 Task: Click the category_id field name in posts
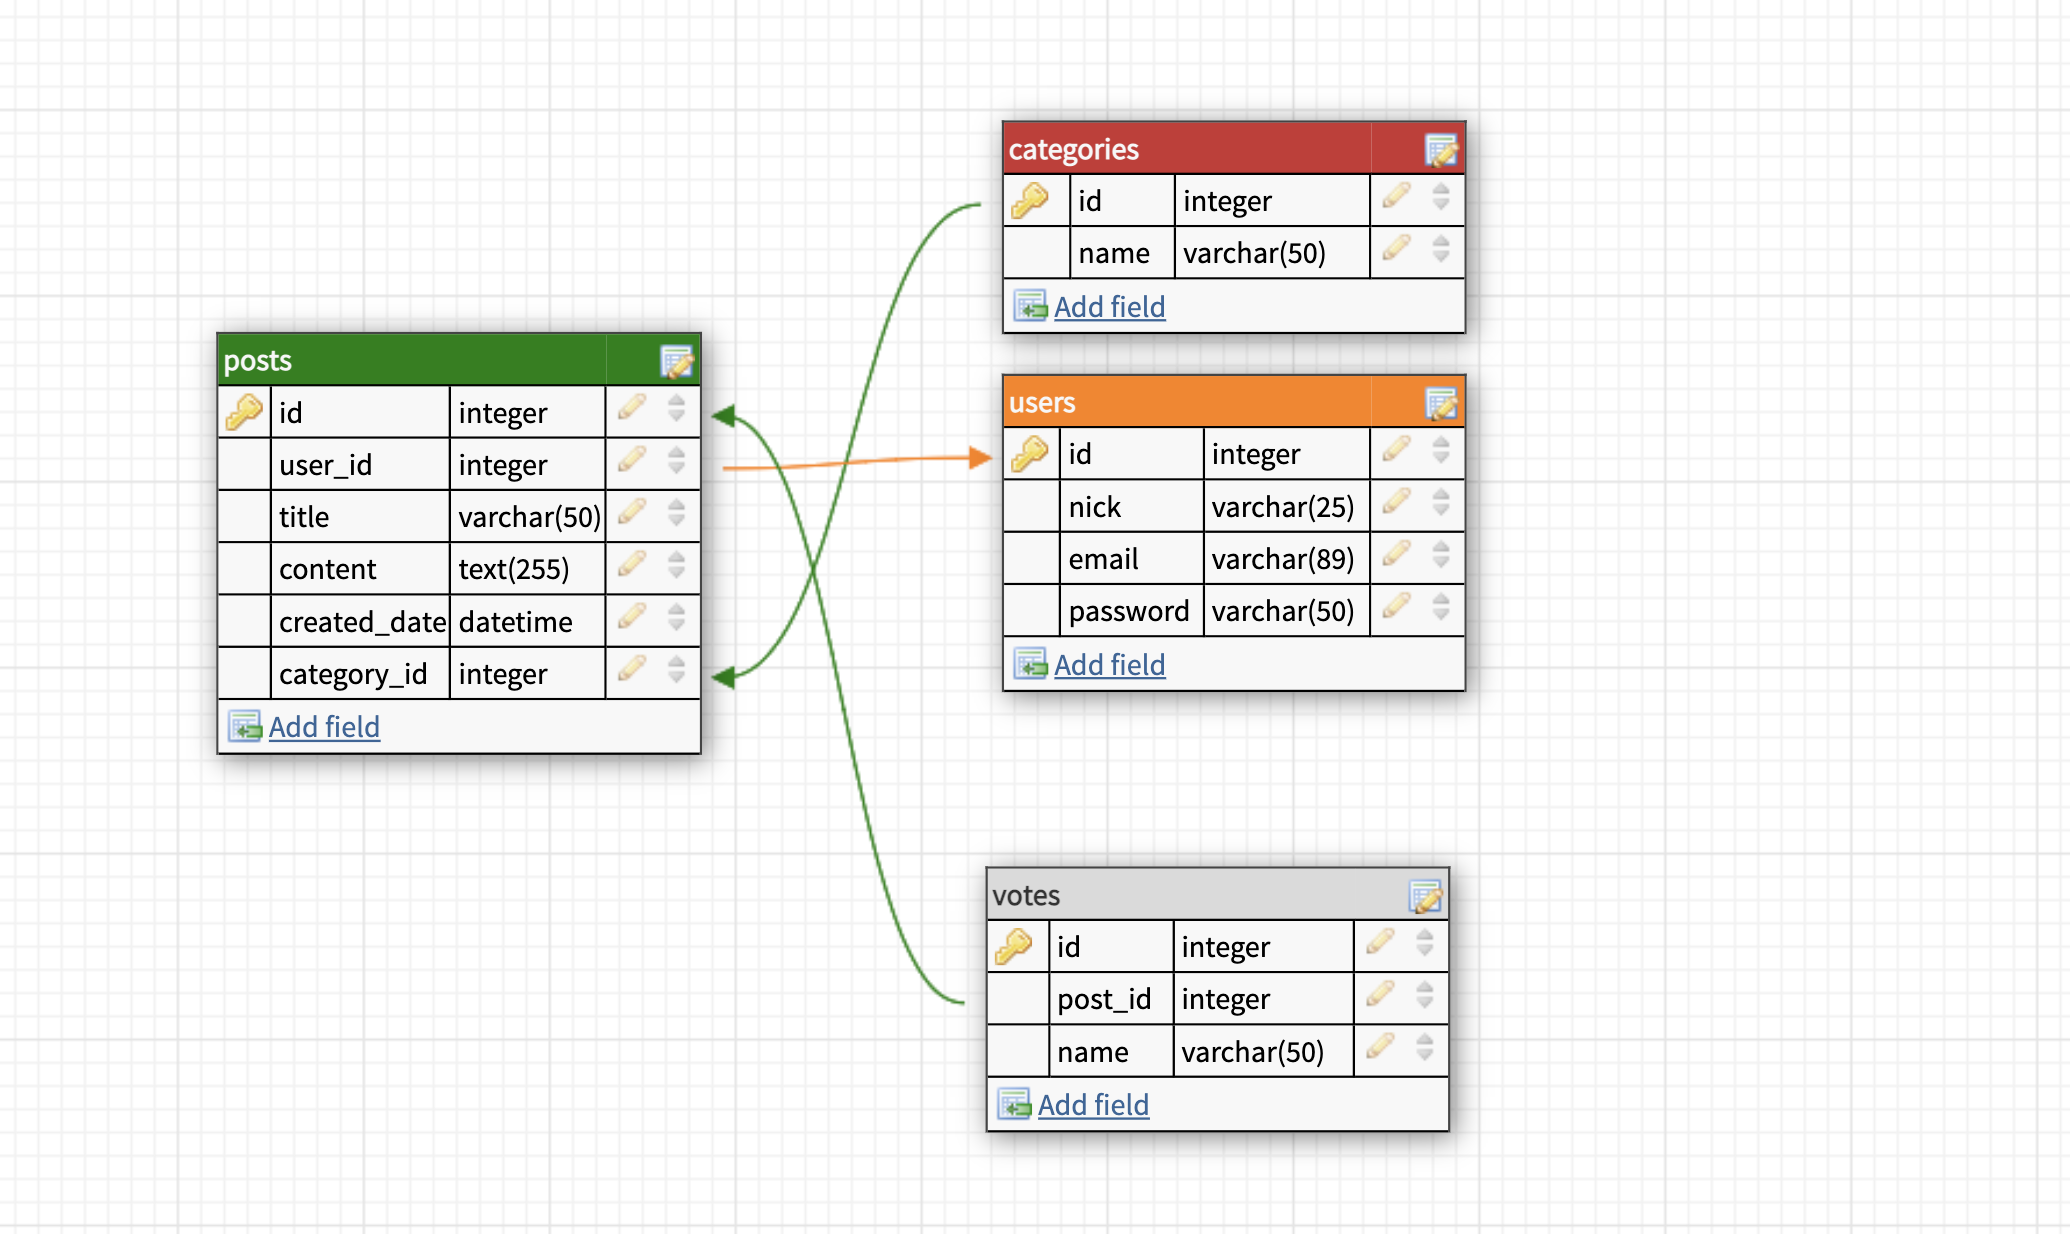click(353, 674)
